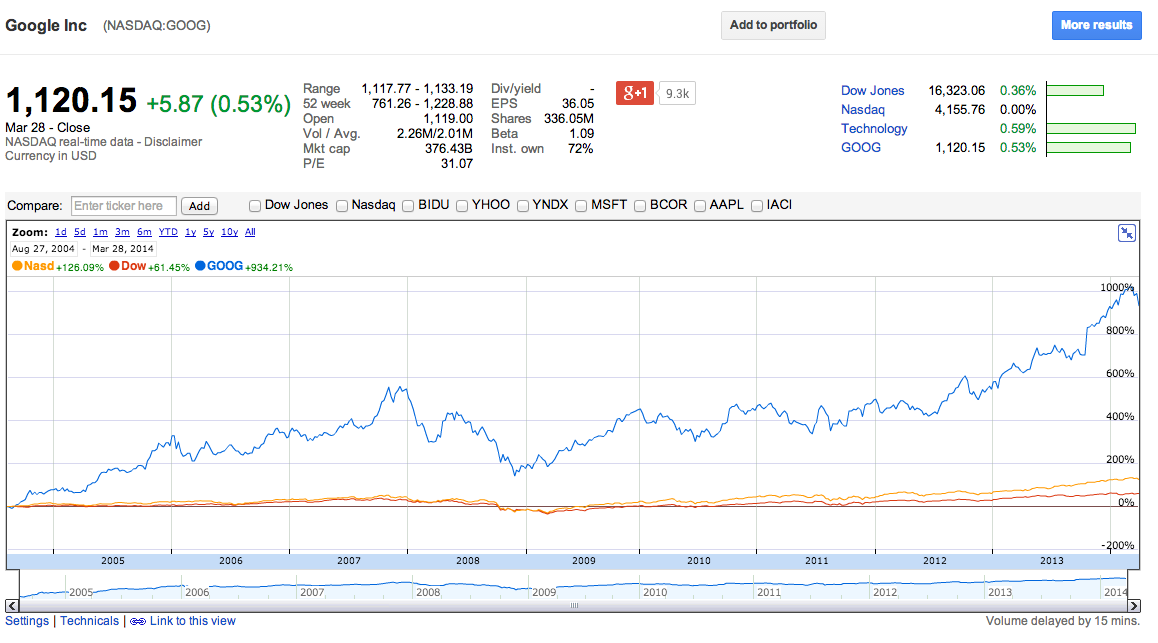Click the EPS value 36.05
Image resolution: width=1158 pixels, height=643 pixels.
[x=578, y=104]
